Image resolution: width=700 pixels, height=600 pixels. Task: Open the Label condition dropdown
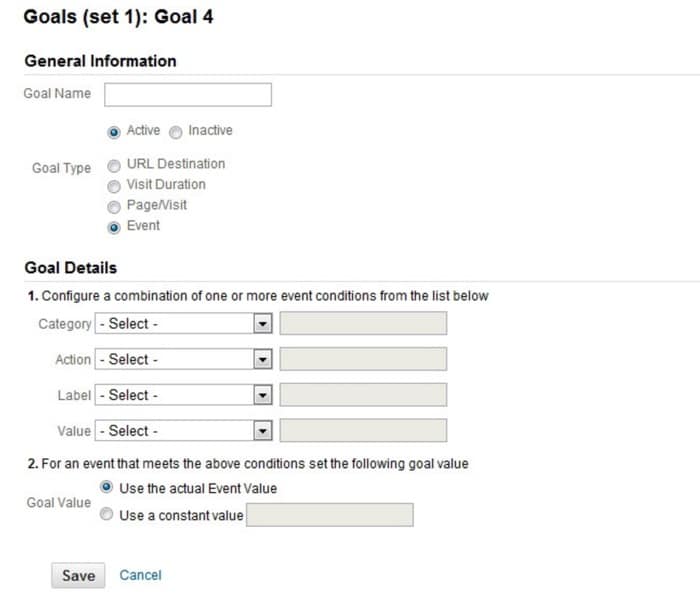[x=184, y=396]
